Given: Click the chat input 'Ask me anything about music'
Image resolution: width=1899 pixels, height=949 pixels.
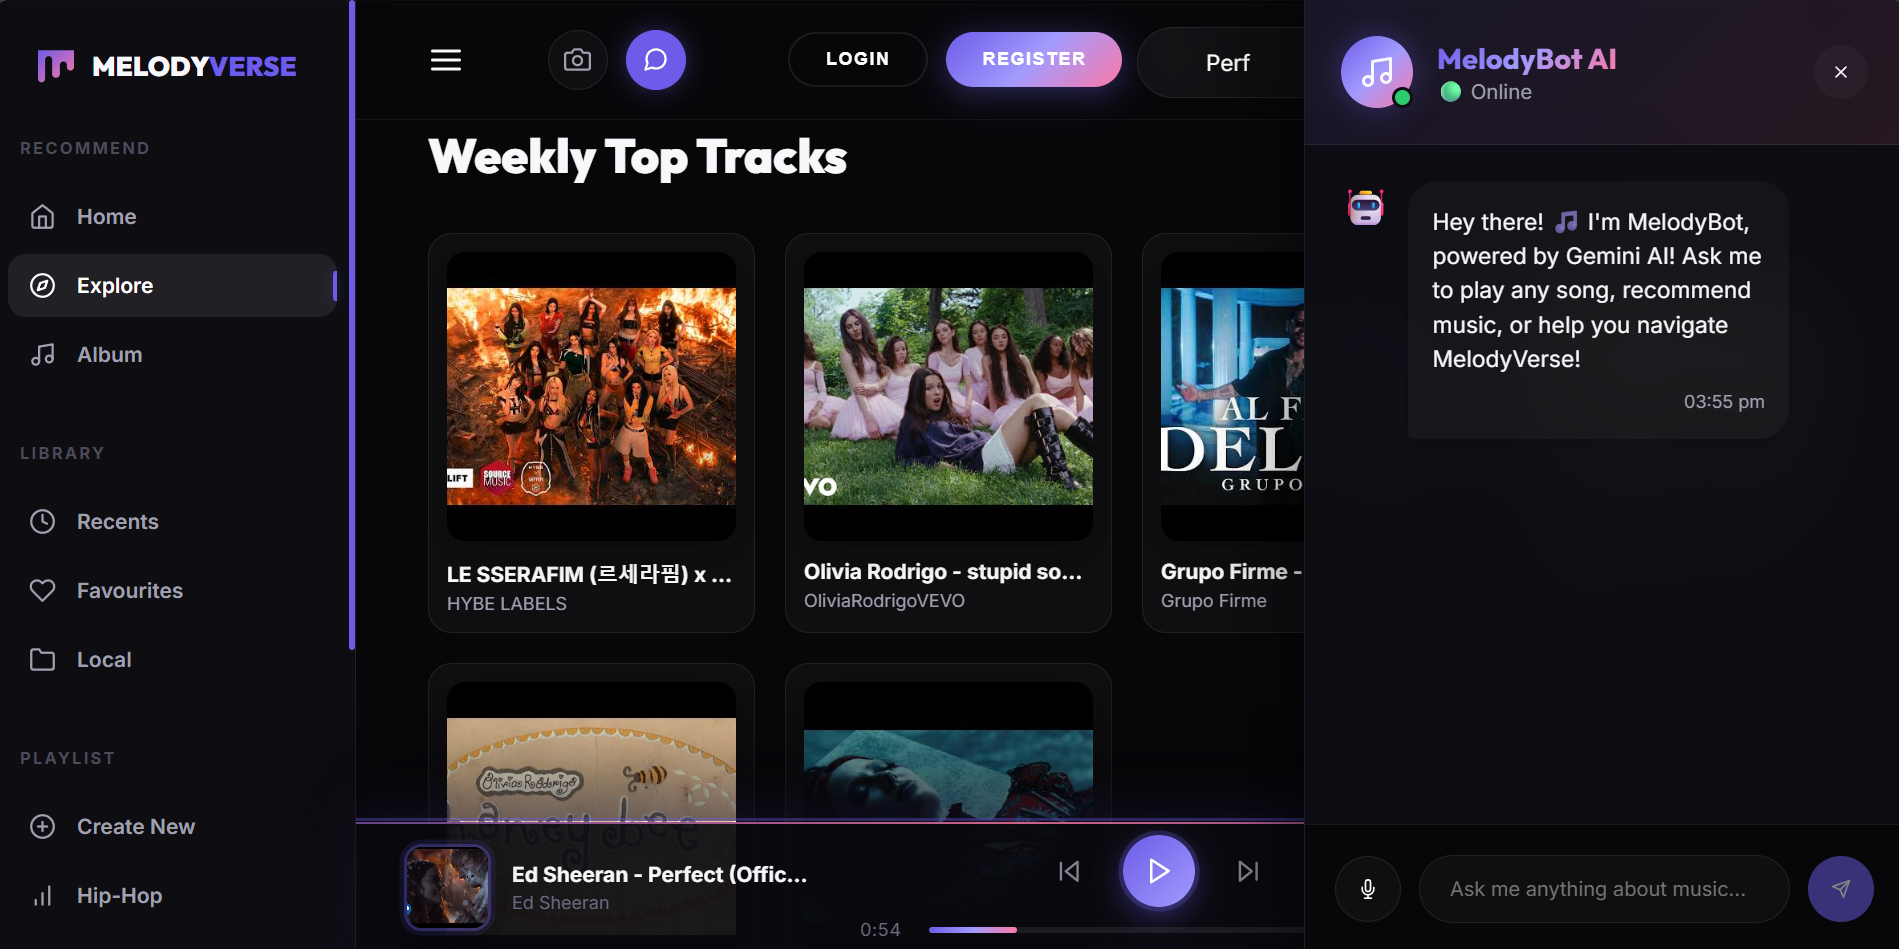Looking at the screenshot, I should pos(1604,889).
